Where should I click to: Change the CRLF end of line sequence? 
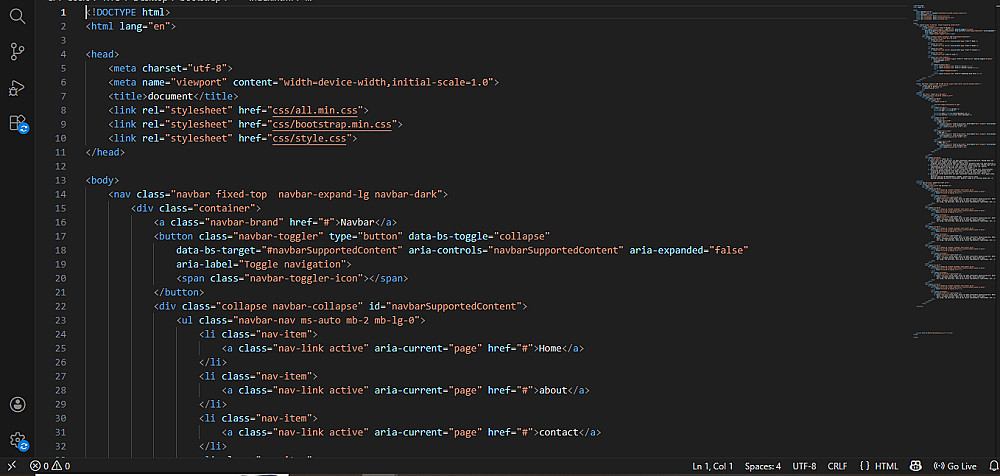pyautogui.click(x=838, y=466)
